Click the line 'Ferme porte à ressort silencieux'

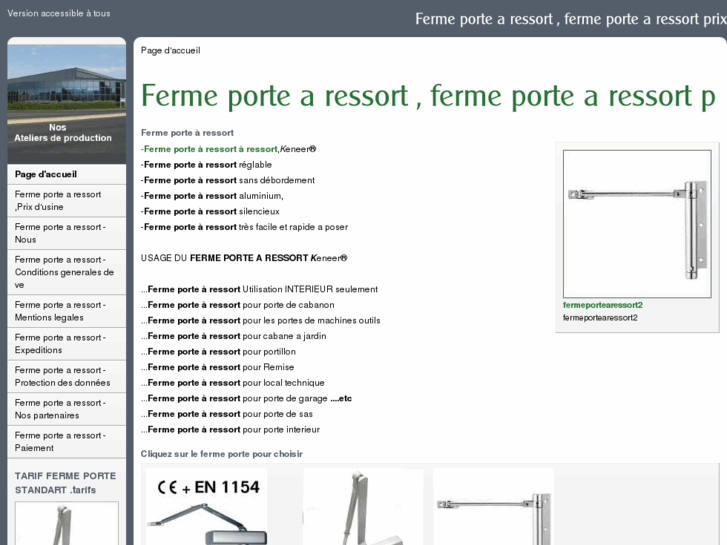[x=210, y=212]
